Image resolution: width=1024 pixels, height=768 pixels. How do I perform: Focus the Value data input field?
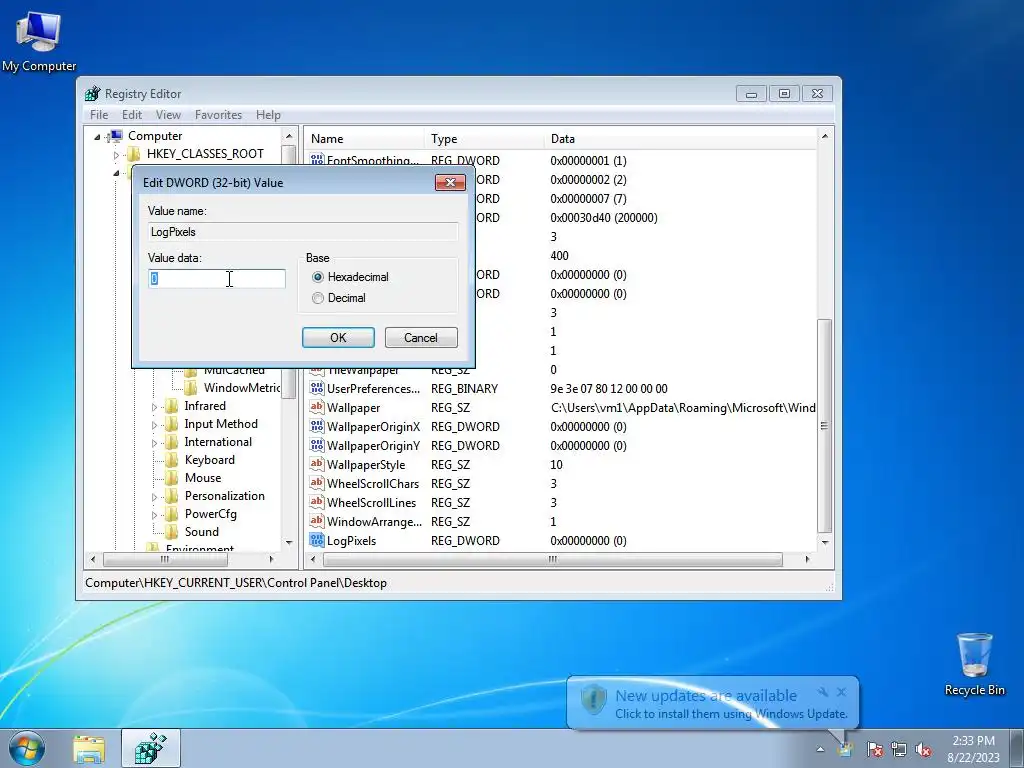click(217, 278)
